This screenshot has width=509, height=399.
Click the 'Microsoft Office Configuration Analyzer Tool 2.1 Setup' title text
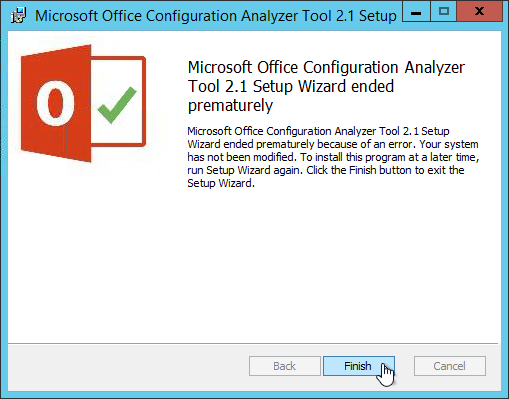(x=216, y=16)
